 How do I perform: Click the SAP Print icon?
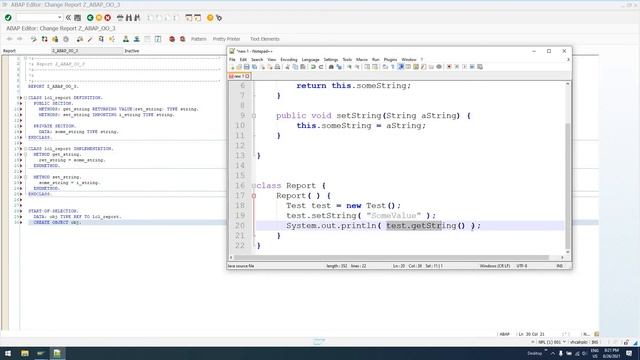120,18
